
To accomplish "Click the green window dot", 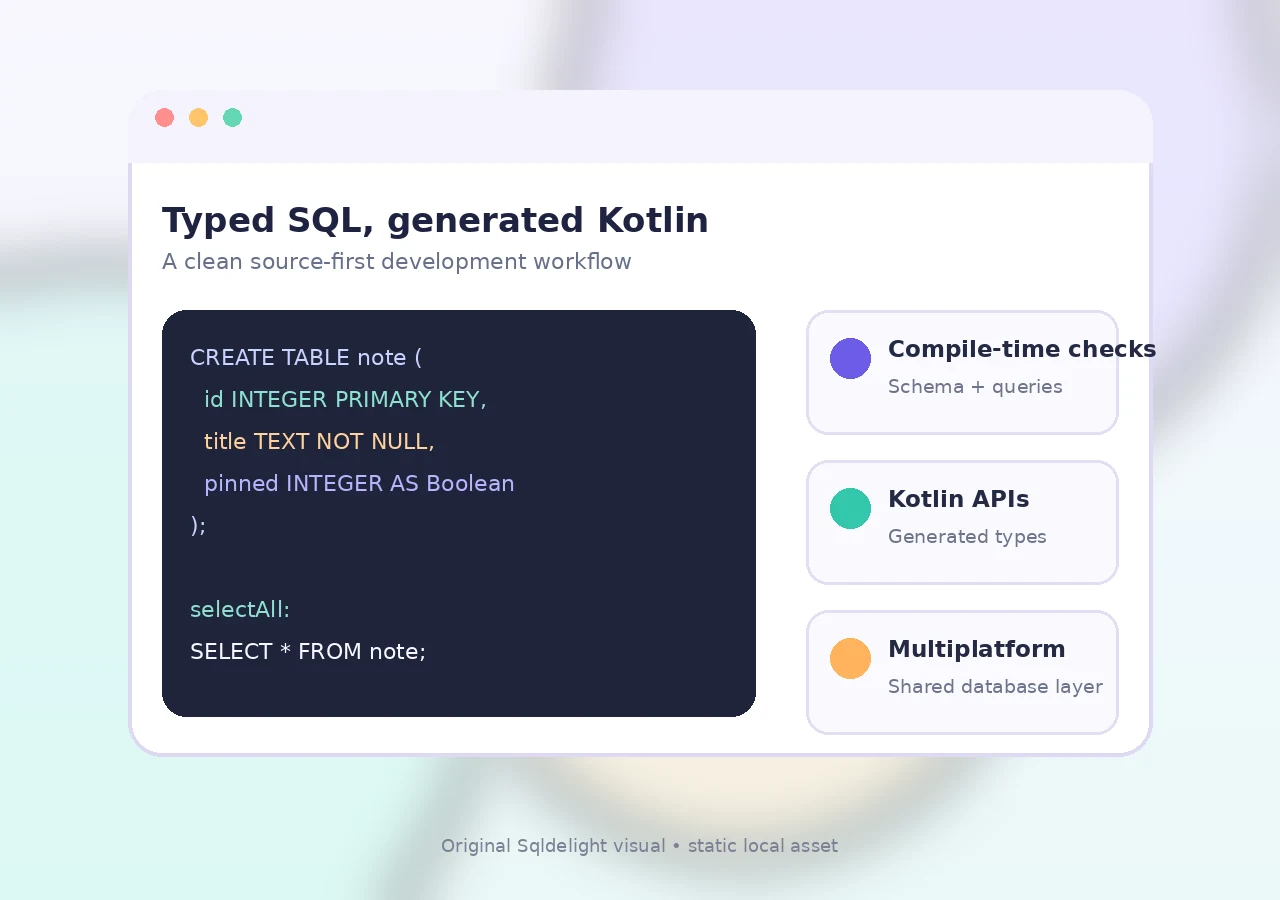I will tap(233, 118).
